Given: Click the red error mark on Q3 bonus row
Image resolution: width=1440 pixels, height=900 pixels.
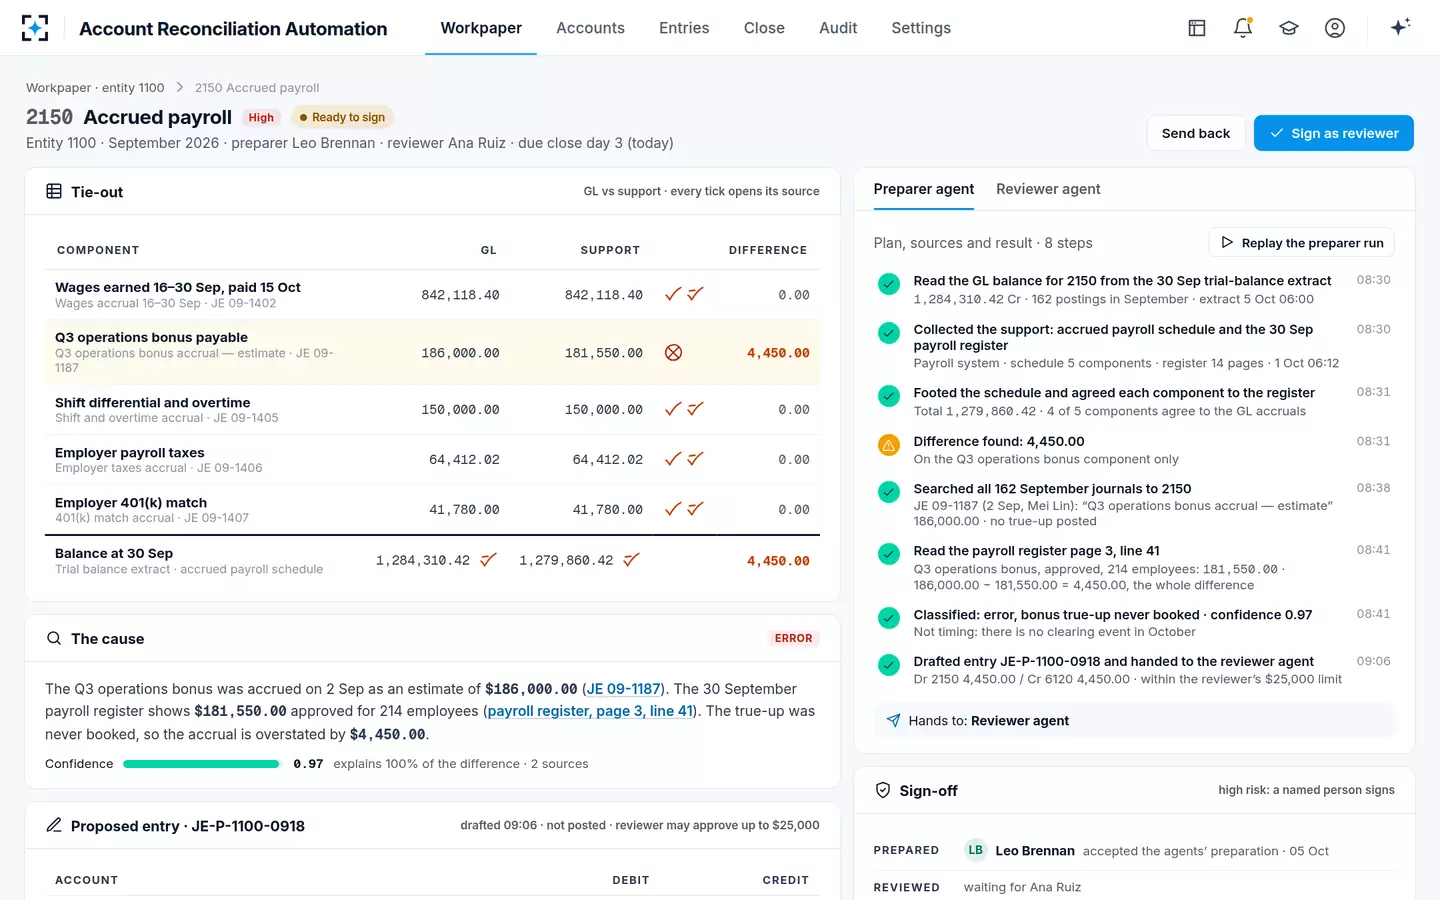Looking at the screenshot, I should pyautogui.click(x=674, y=352).
